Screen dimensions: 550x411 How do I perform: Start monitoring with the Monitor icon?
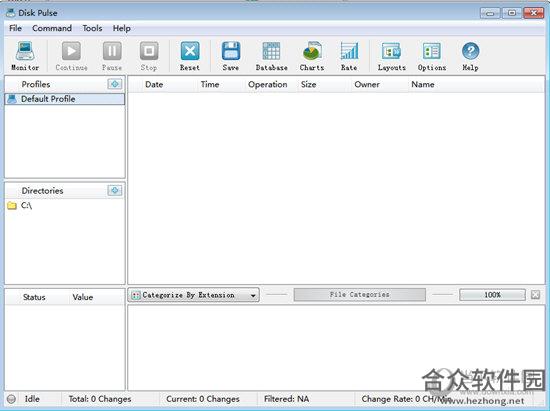tap(25, 56)
